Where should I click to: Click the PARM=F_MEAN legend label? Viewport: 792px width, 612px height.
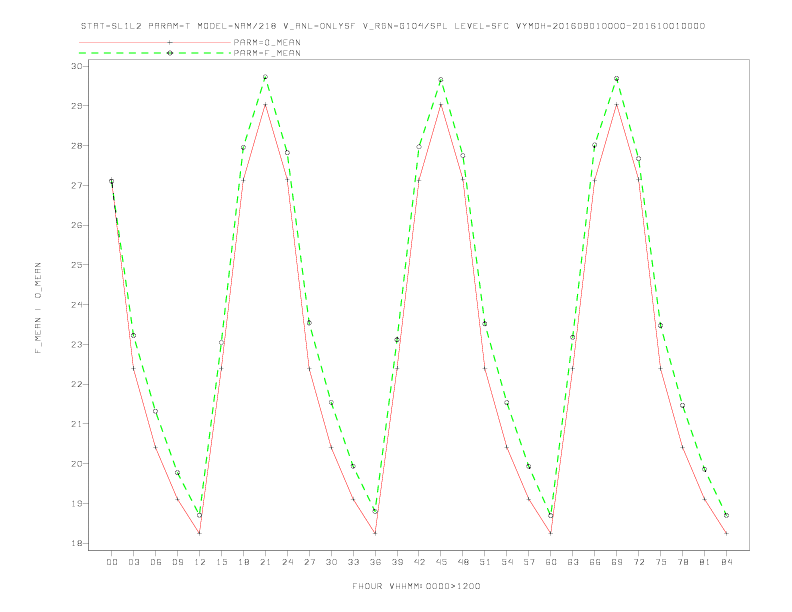point(267,53)
